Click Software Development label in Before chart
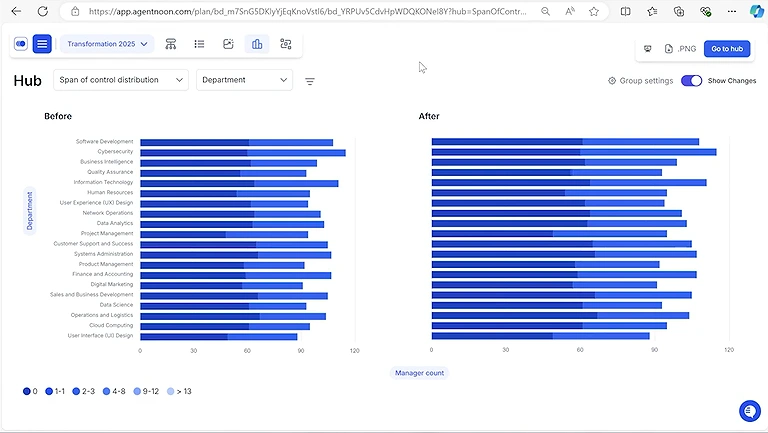Screen dimensions: 768x433 (x=104, y=142)
